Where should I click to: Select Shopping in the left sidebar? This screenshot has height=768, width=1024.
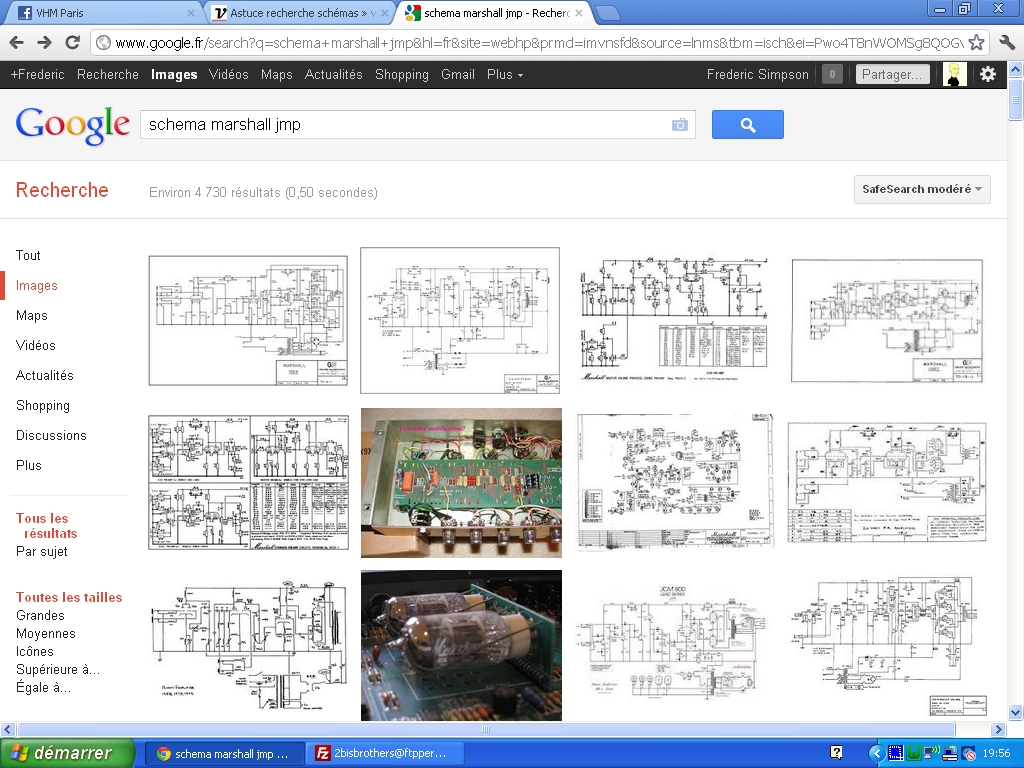coord(42,406)
